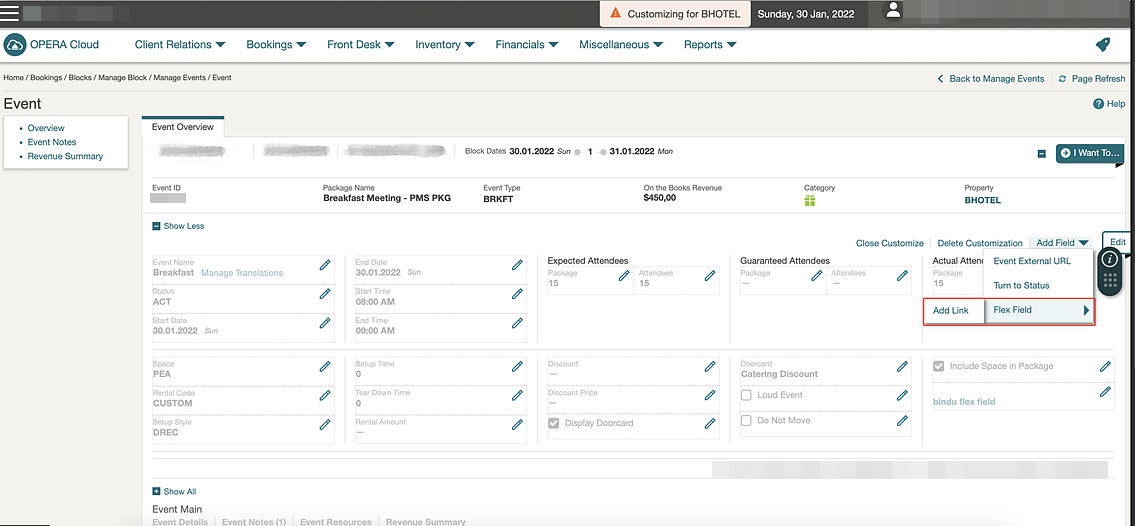Screen dimensions: 1135x526
Task: Click the rocket launch icon
Action: click(x=1103, y=45)
